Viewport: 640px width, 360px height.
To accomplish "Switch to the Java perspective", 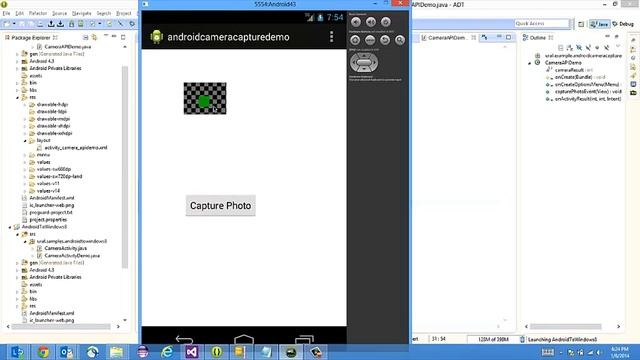I will (x=599, y=24).
